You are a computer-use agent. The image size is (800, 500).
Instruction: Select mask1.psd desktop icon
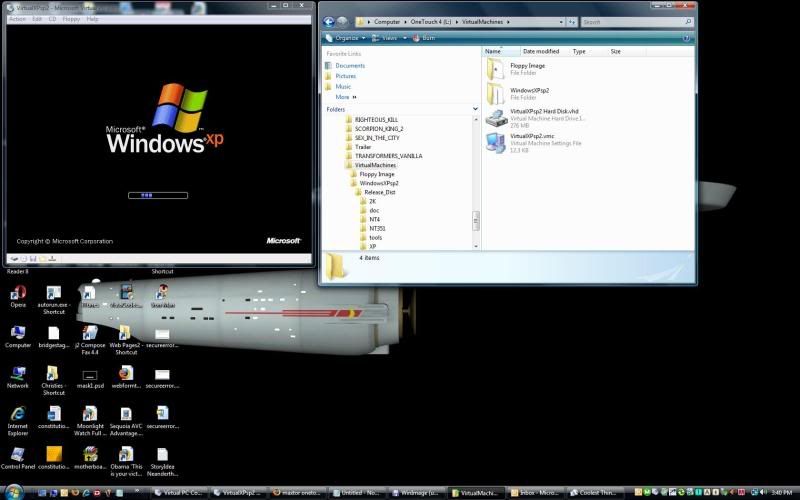[90, 378]
